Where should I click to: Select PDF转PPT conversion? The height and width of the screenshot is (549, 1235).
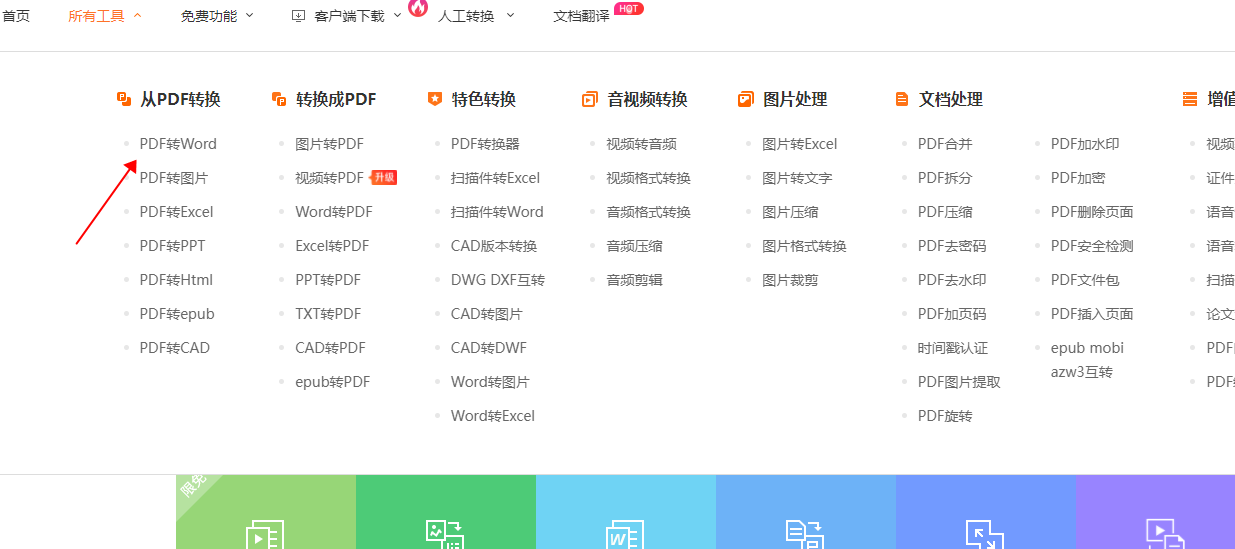173,246
